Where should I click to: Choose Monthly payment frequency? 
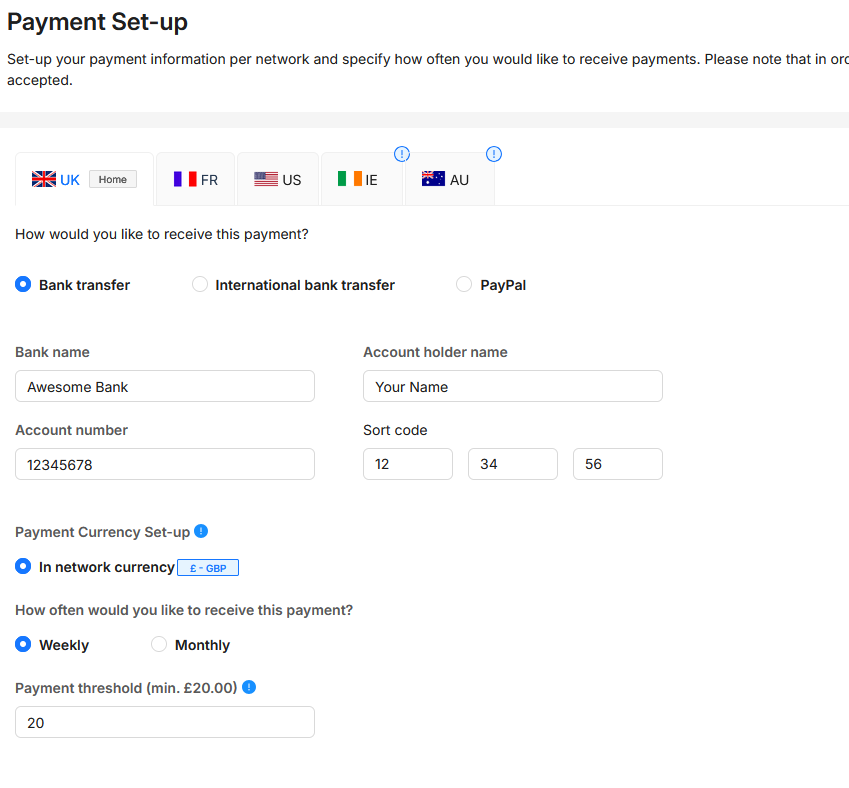(159, 645)
